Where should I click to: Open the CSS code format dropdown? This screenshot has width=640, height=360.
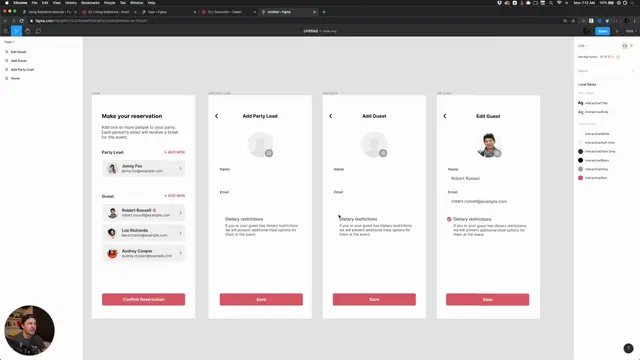pyautogui.click(x=583, y=46)
